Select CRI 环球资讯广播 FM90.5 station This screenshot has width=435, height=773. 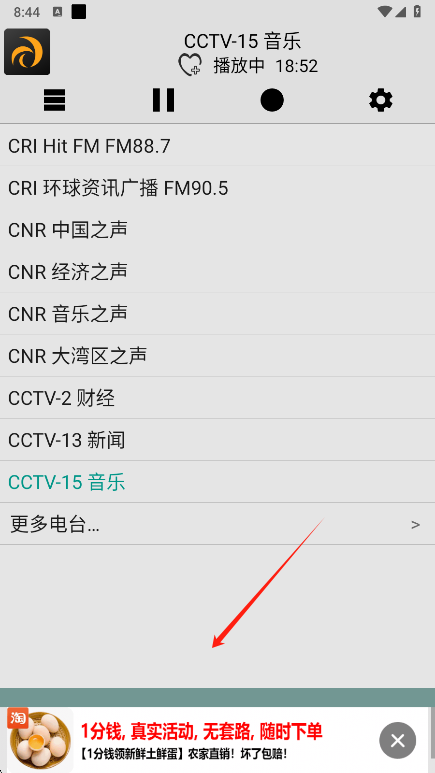[218, 187]
